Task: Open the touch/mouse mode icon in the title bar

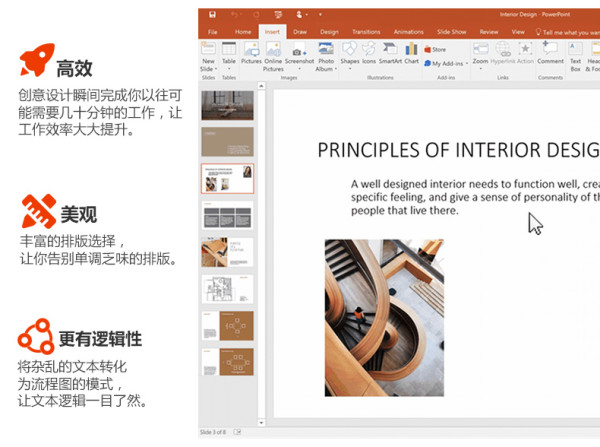Action: [299, 15]
